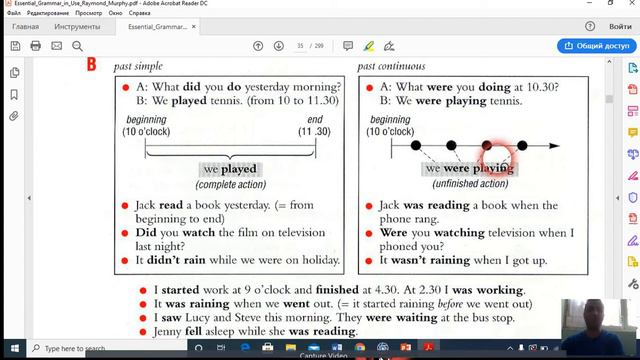The height and width of the screenshot is (360, 640).
Task: Click the vertical scrollbar thumb
Action: click(x=609, y=99)
